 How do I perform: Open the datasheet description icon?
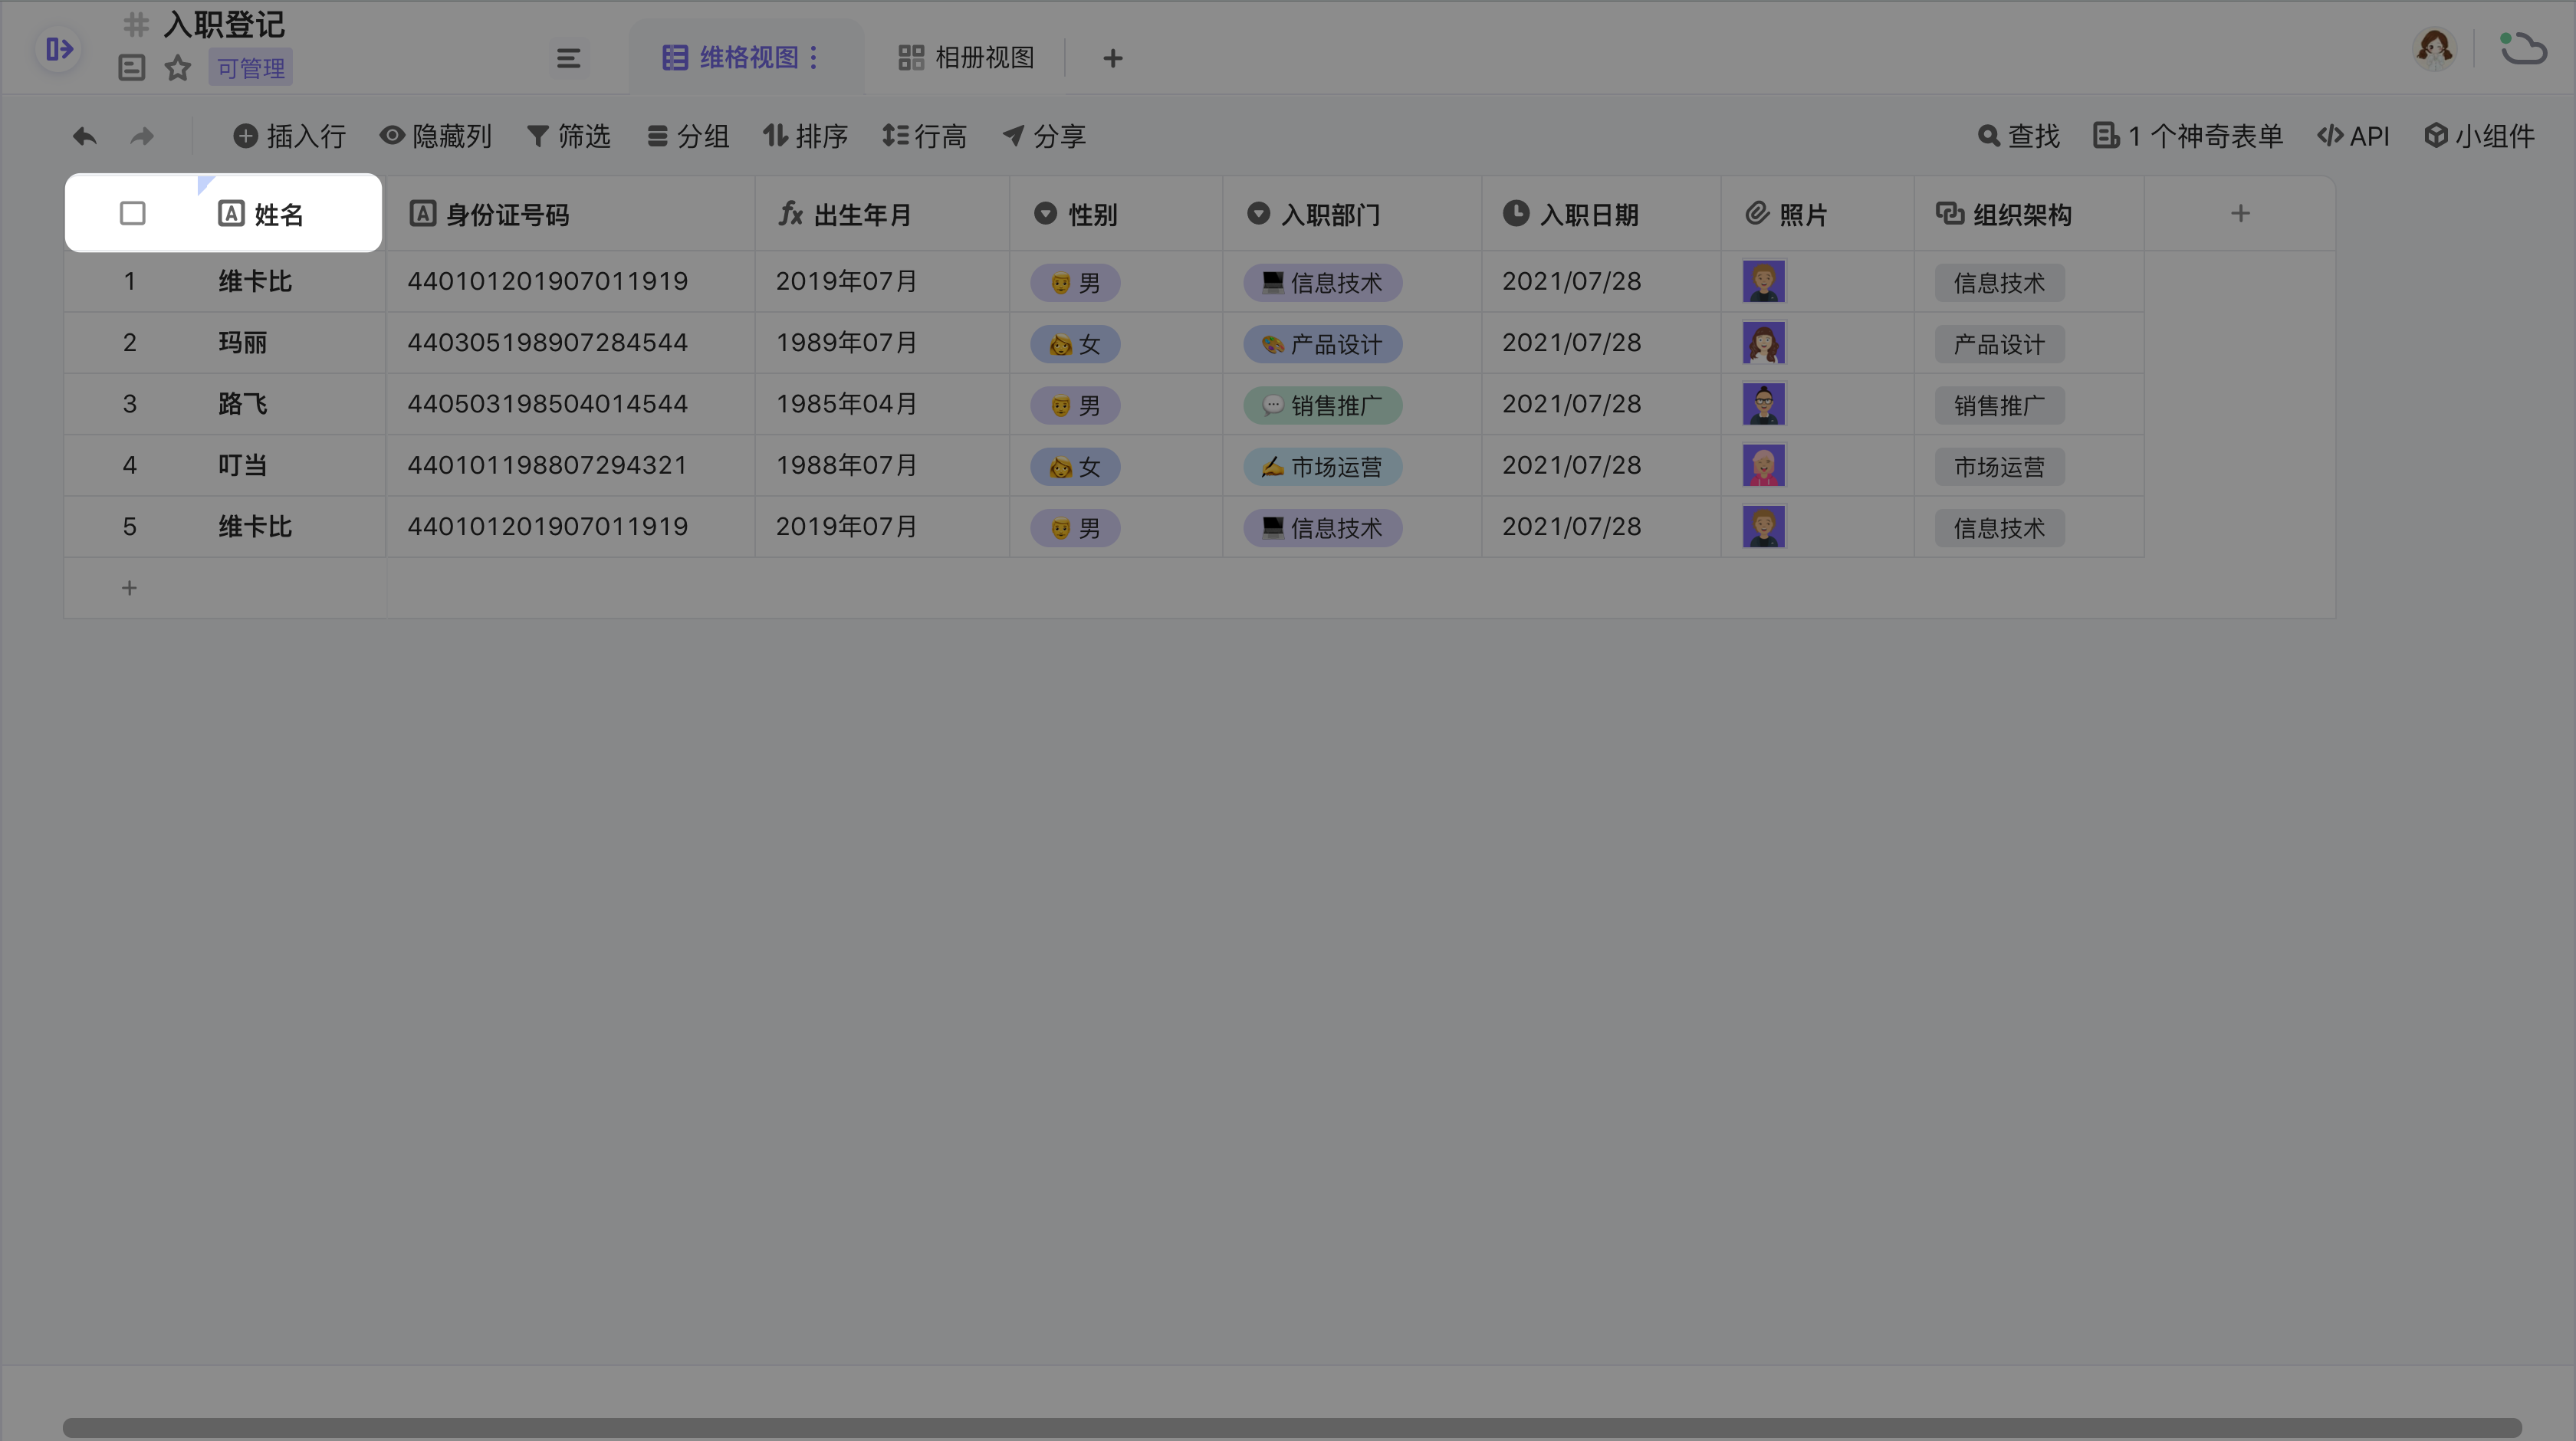pos(131,67)
